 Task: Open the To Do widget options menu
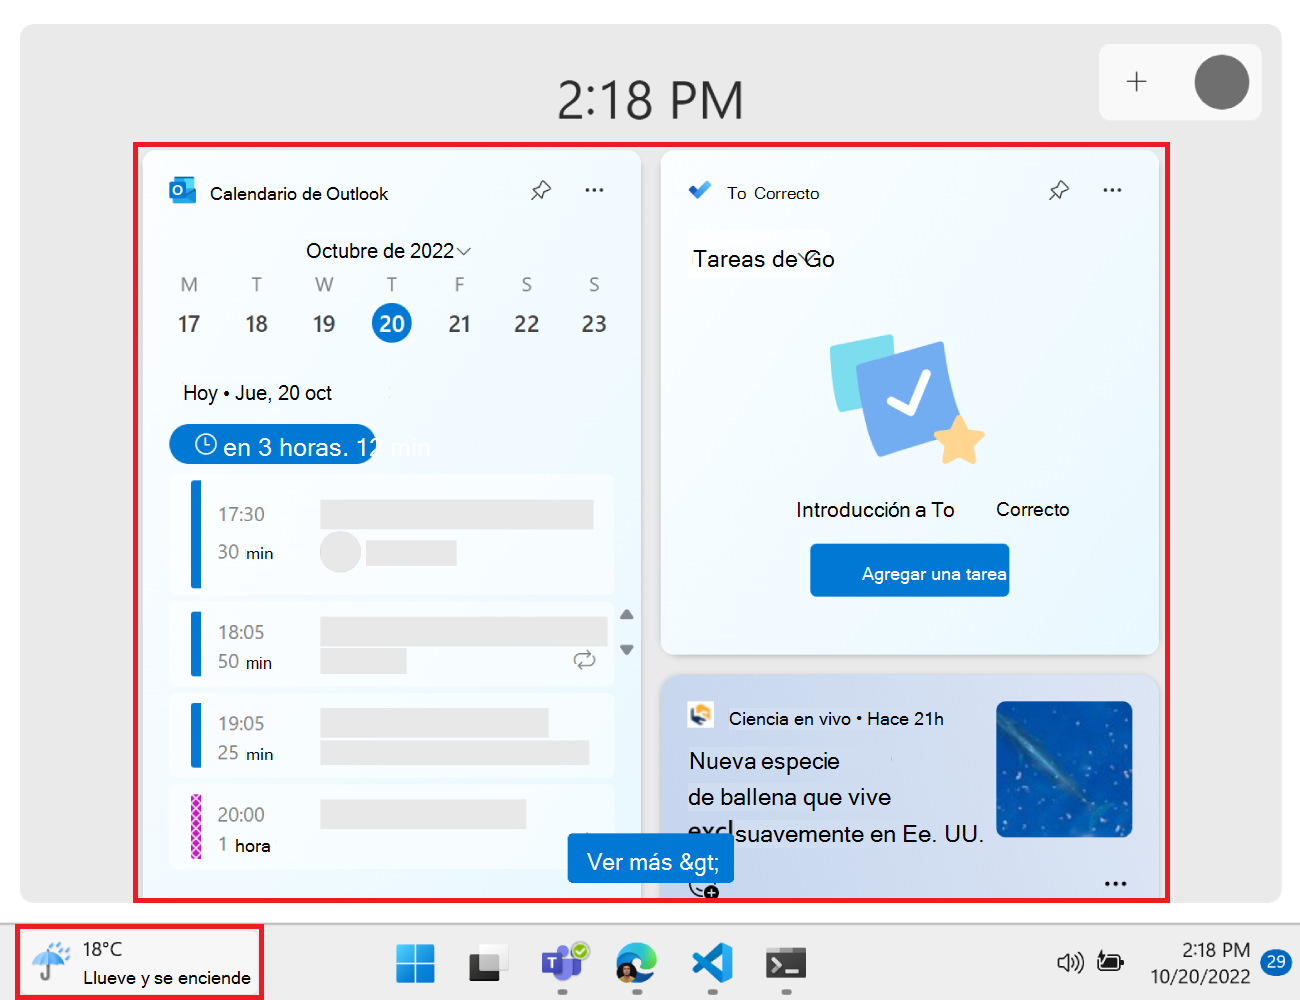(1113, 189)
